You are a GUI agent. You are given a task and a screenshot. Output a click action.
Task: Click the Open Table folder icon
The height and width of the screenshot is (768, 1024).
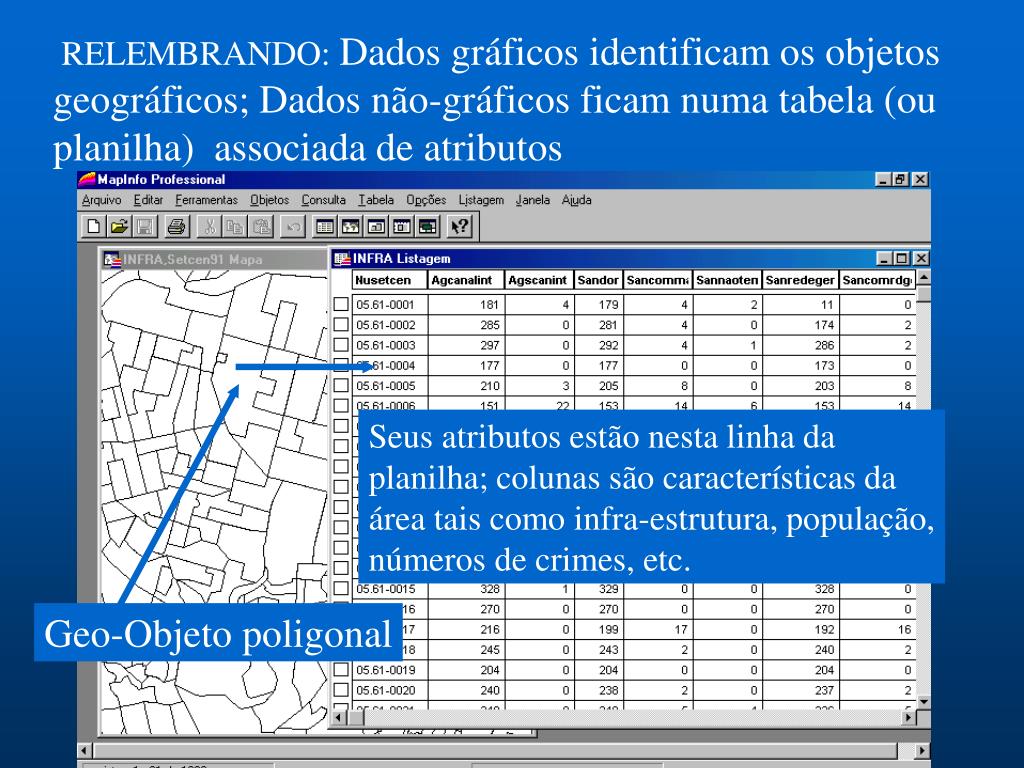coord(119,227)
